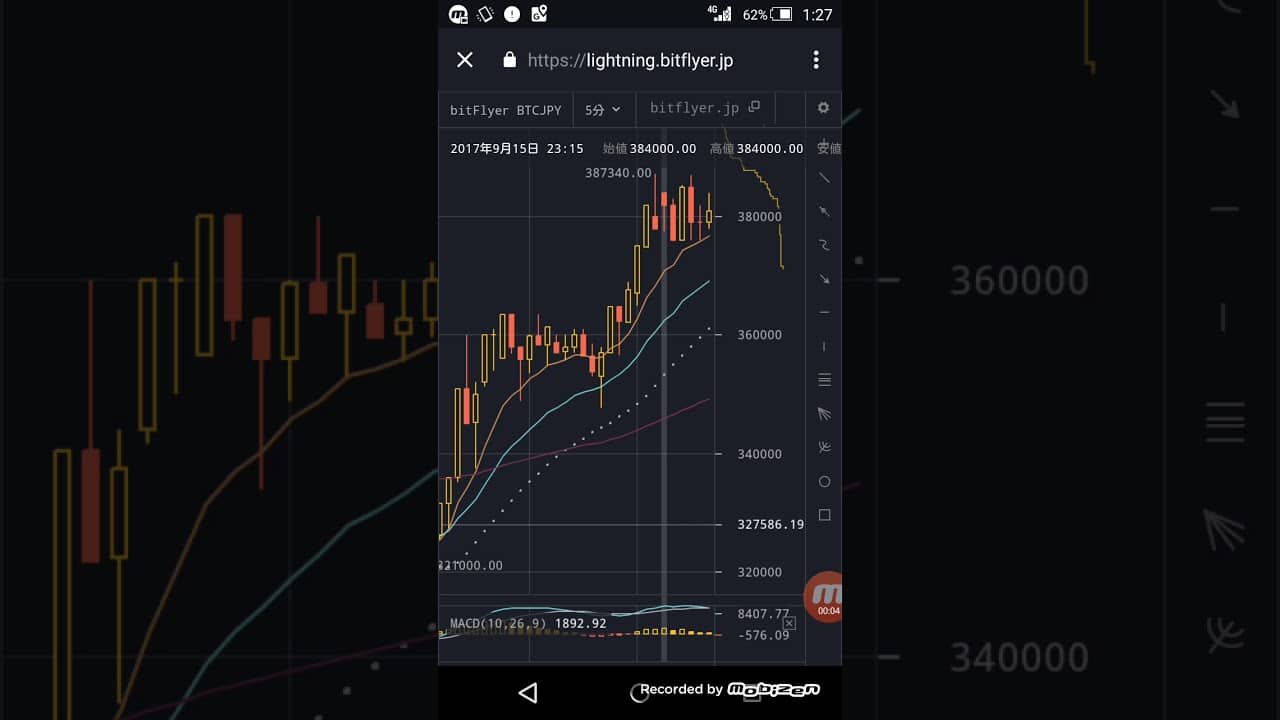Click the 始値 384000.00 opening price
1280x720 pixels.
coord(650,148)
